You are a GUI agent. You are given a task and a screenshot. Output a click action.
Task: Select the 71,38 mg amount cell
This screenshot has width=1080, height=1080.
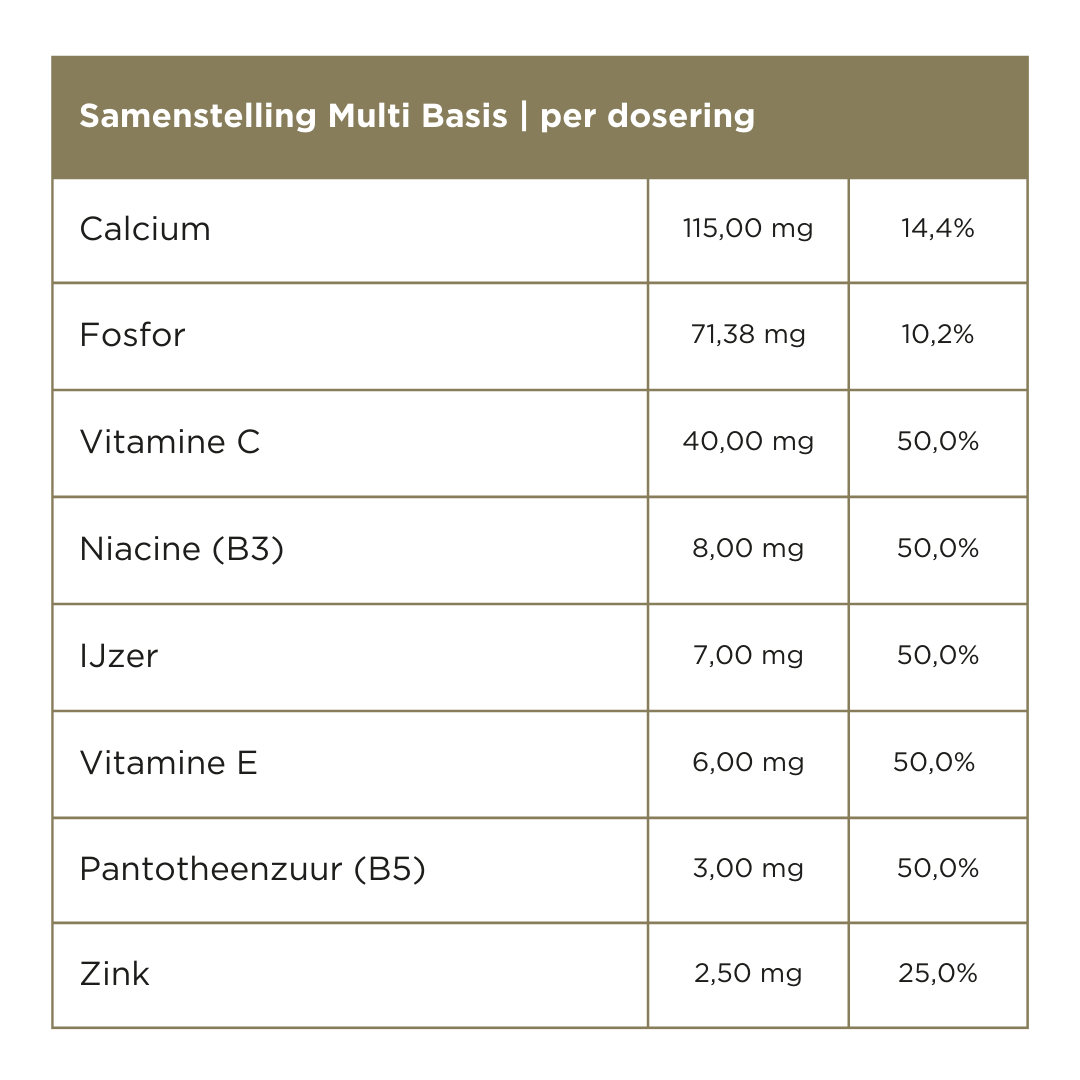click(x=748, y=335)
